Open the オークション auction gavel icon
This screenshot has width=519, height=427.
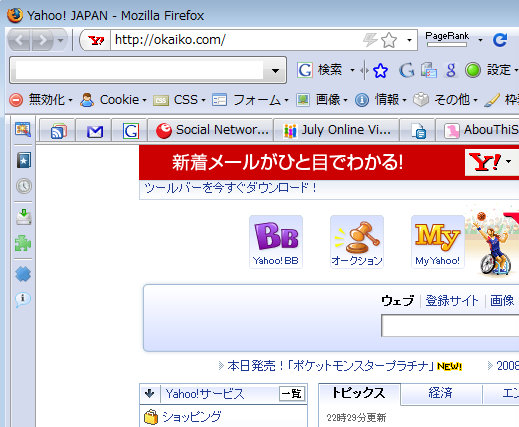[357, 242]
